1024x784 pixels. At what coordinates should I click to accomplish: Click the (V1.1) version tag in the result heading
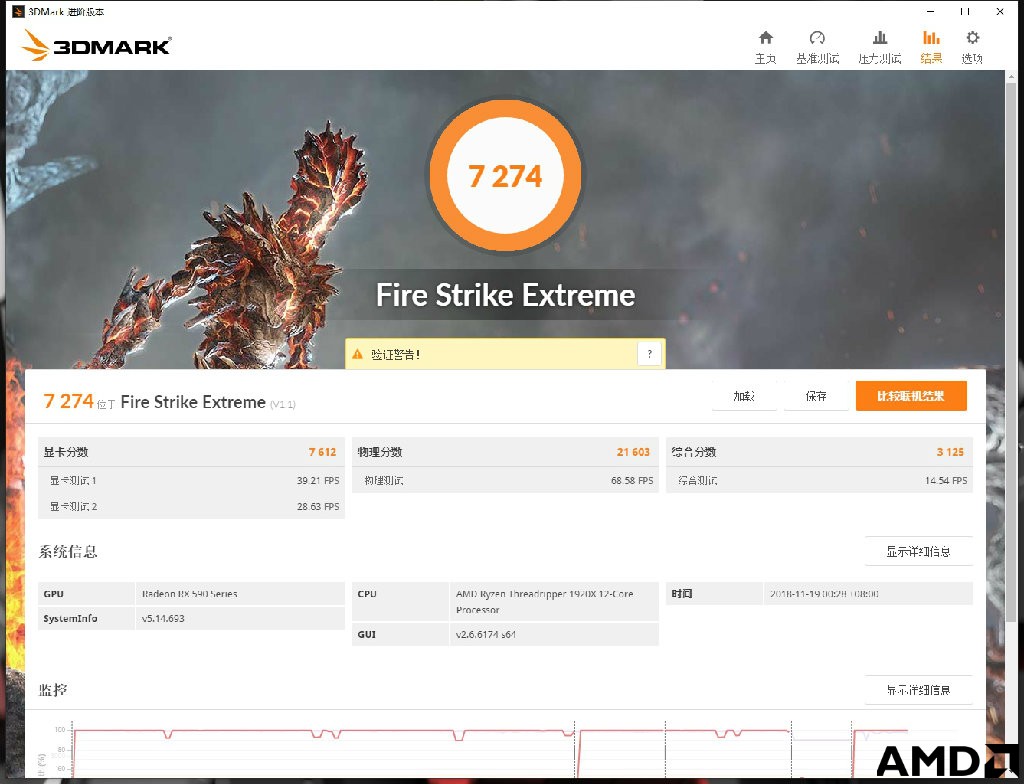point(283,404)
